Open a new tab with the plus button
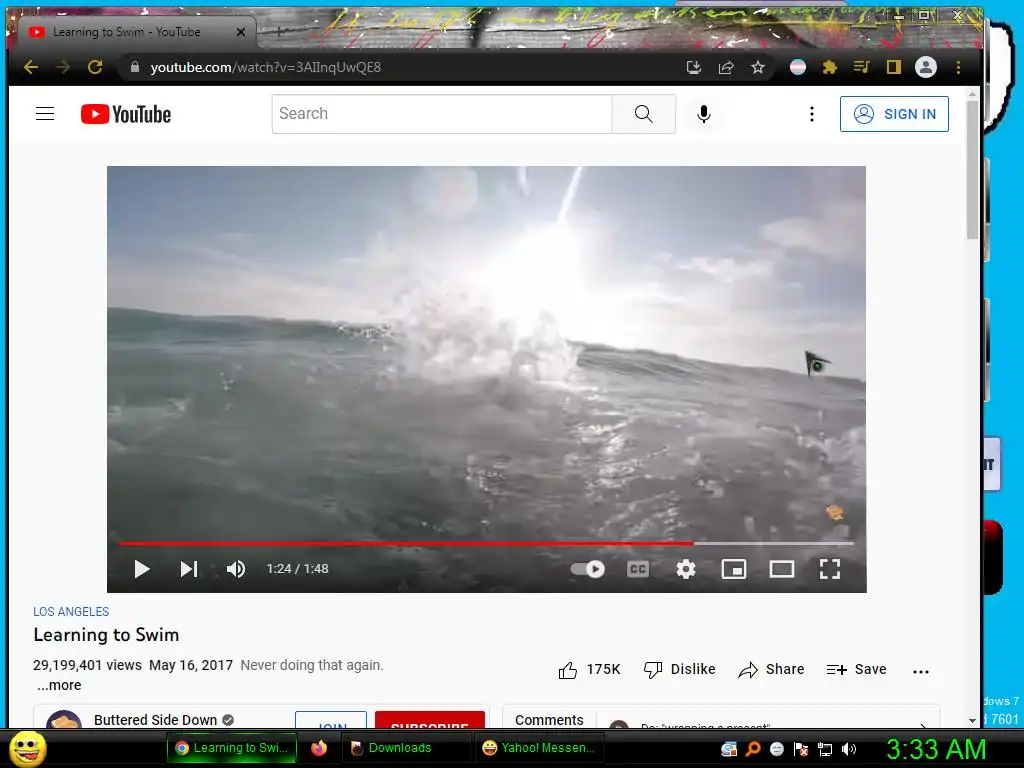 pyautogui.click(x=278, y=31)
